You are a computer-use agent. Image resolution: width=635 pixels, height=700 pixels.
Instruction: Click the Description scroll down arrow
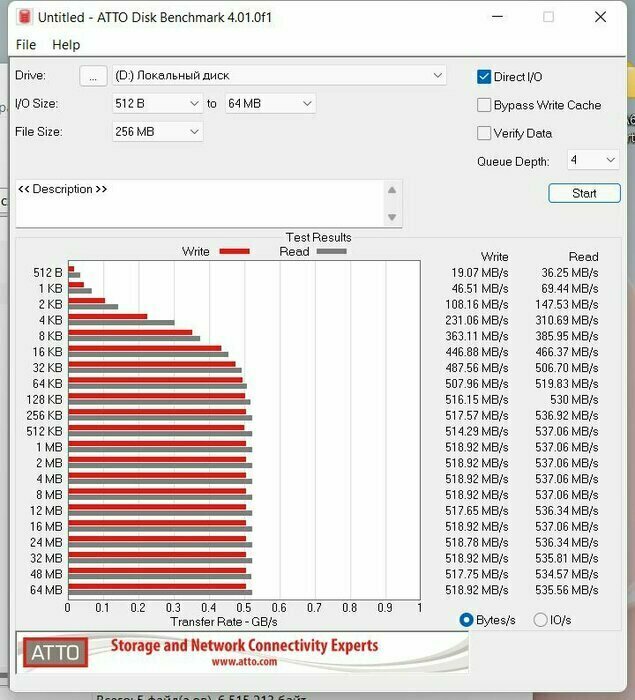pyautogui.click(x=392, y=217)
